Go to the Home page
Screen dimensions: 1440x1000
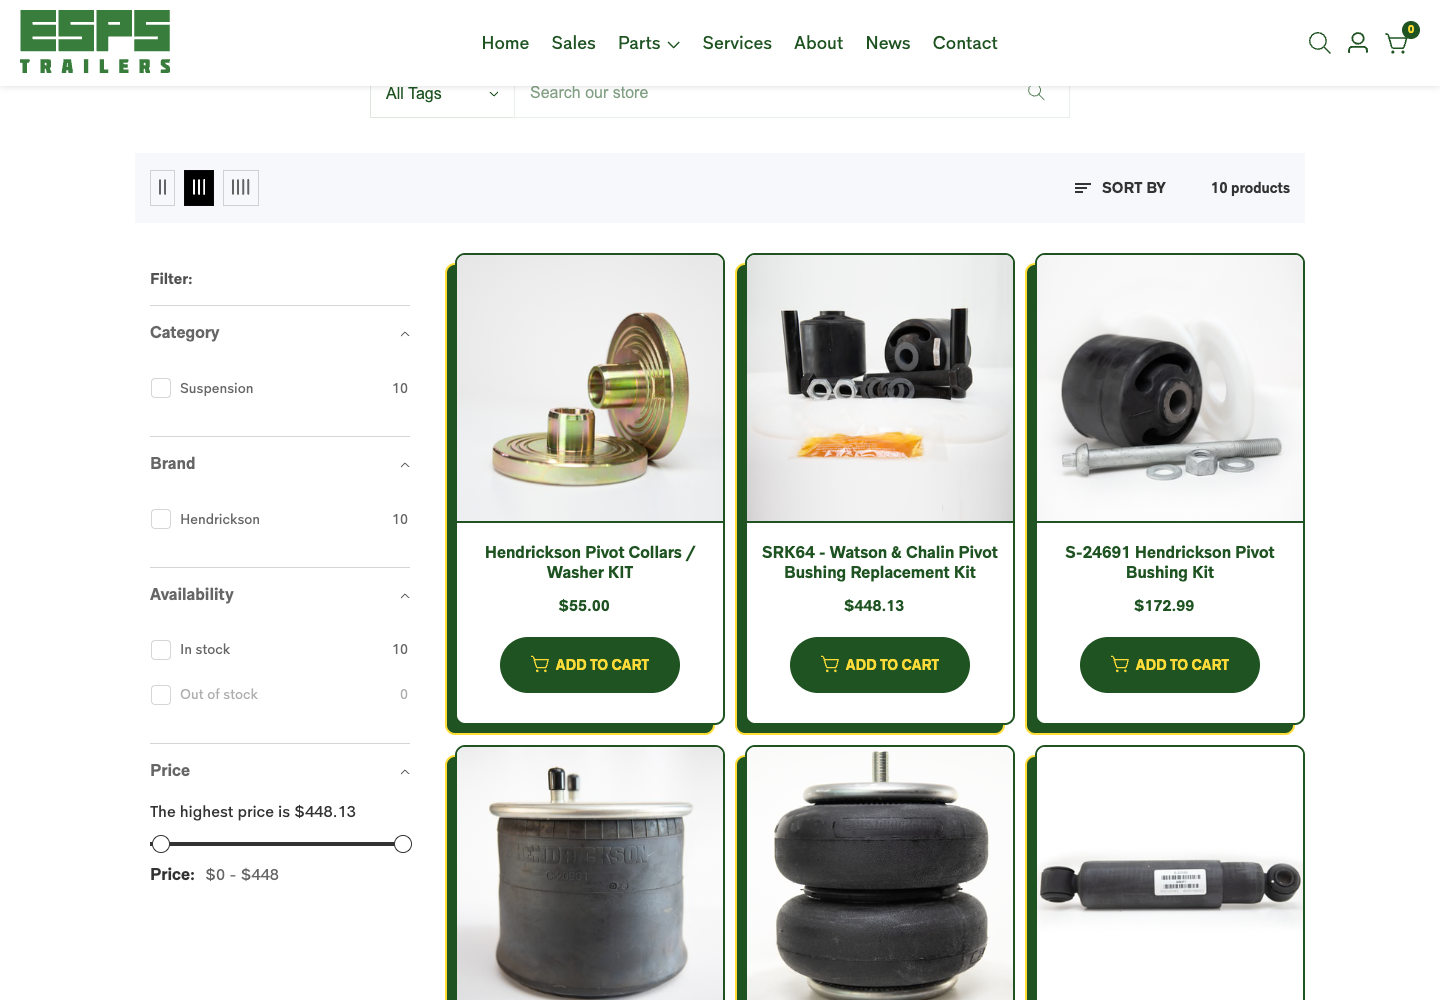click(505, 43)
